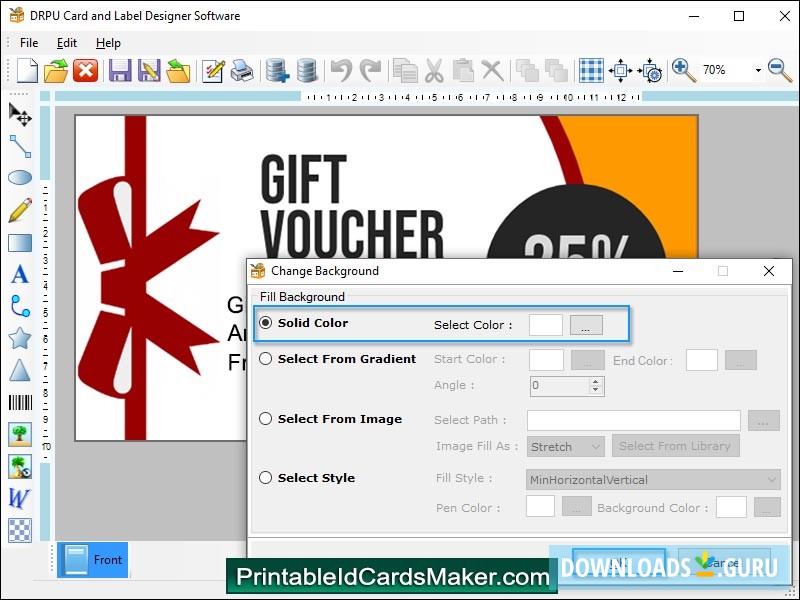Click the zoom in magnifier icon
The height and width of the screenshot is (600, 800).
pos(683,70)
